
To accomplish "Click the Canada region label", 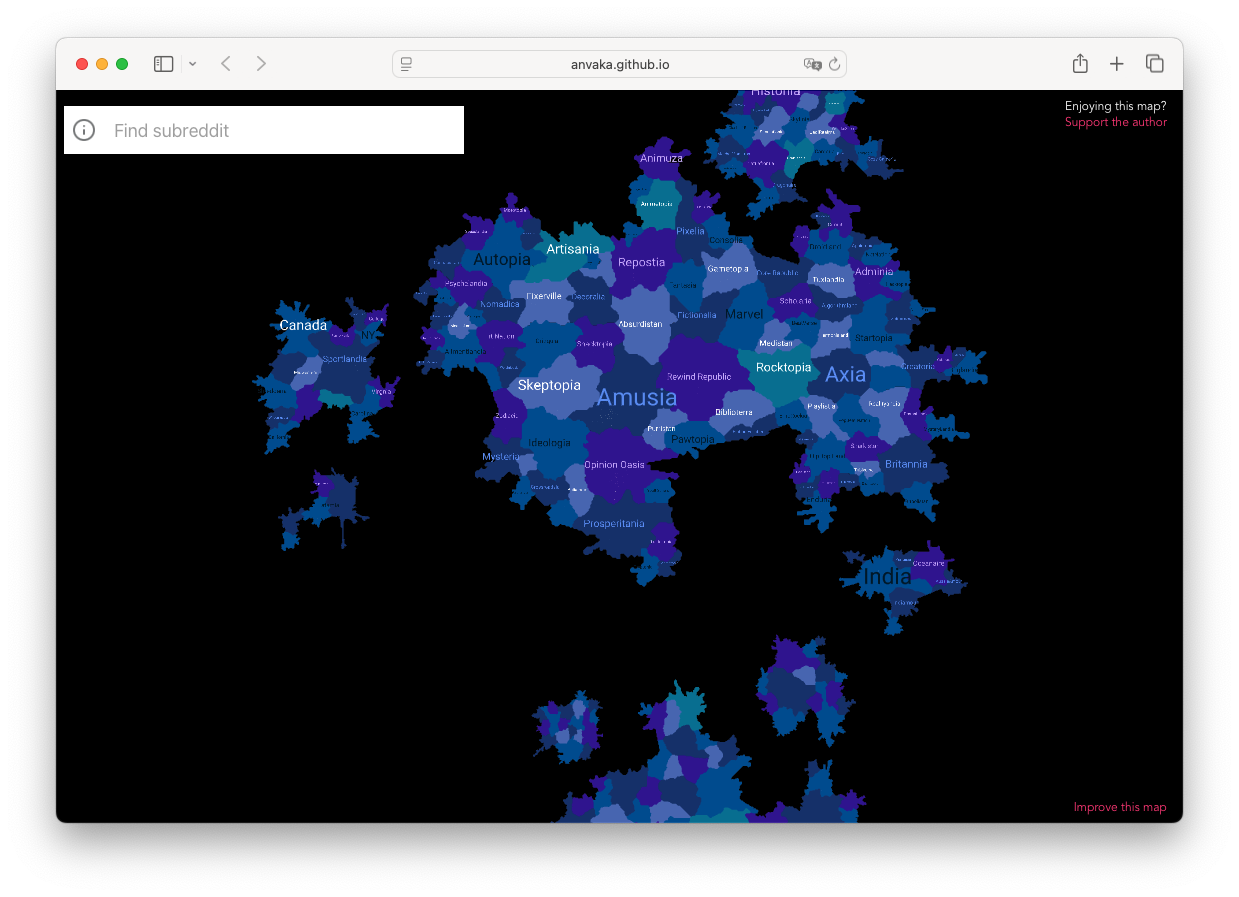I will point(303,325).
